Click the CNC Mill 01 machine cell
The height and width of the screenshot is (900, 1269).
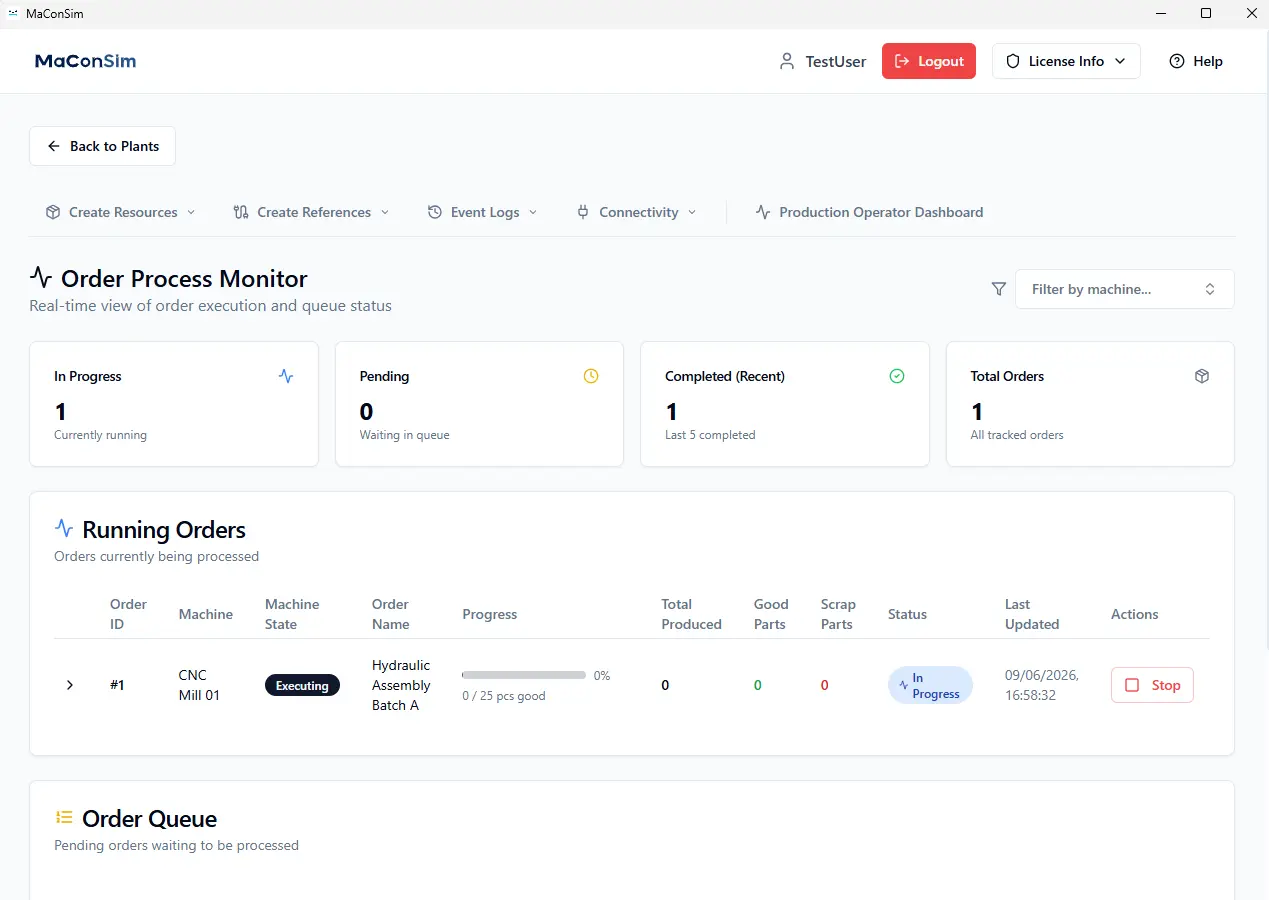coord(199,685)
